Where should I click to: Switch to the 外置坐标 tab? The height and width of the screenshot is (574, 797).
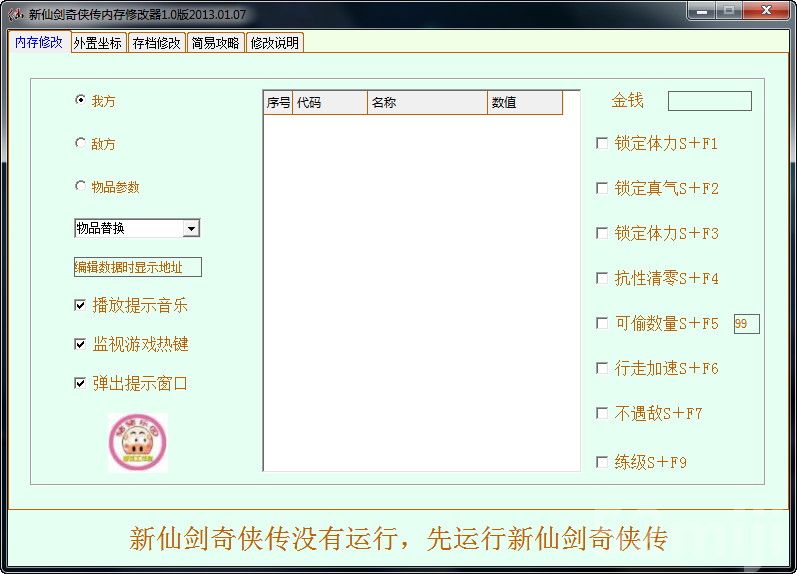(x=97, y=43)
